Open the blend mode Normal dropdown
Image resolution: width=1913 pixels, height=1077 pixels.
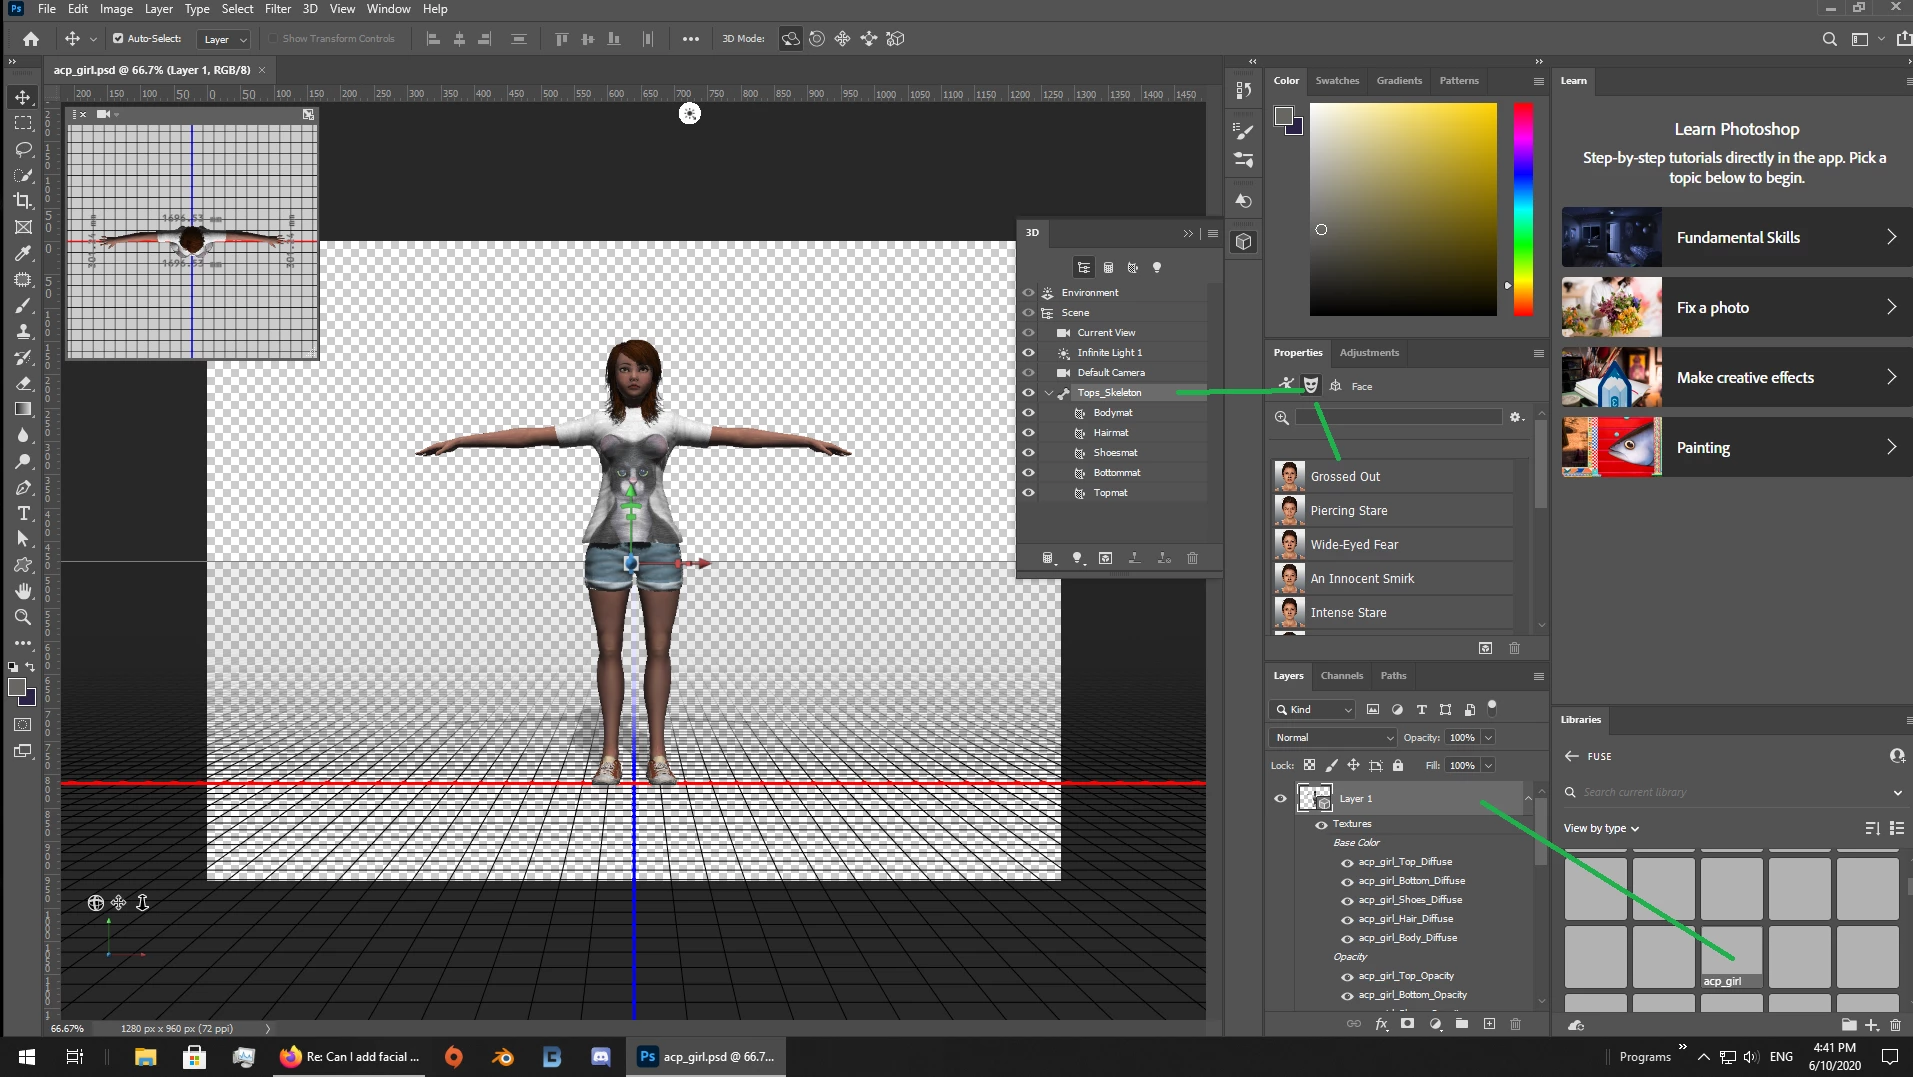coord(1334,738)
